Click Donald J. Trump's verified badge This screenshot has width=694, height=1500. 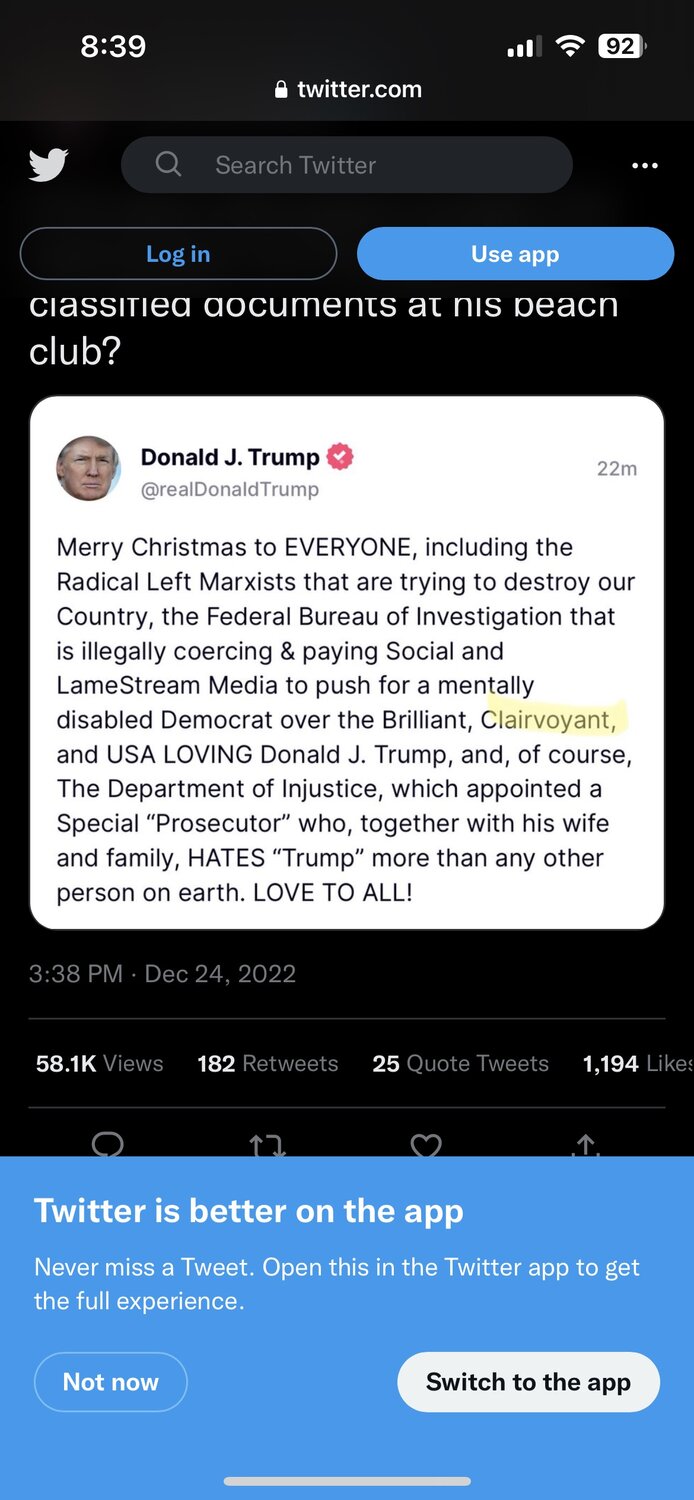click(x=338, y=456)
